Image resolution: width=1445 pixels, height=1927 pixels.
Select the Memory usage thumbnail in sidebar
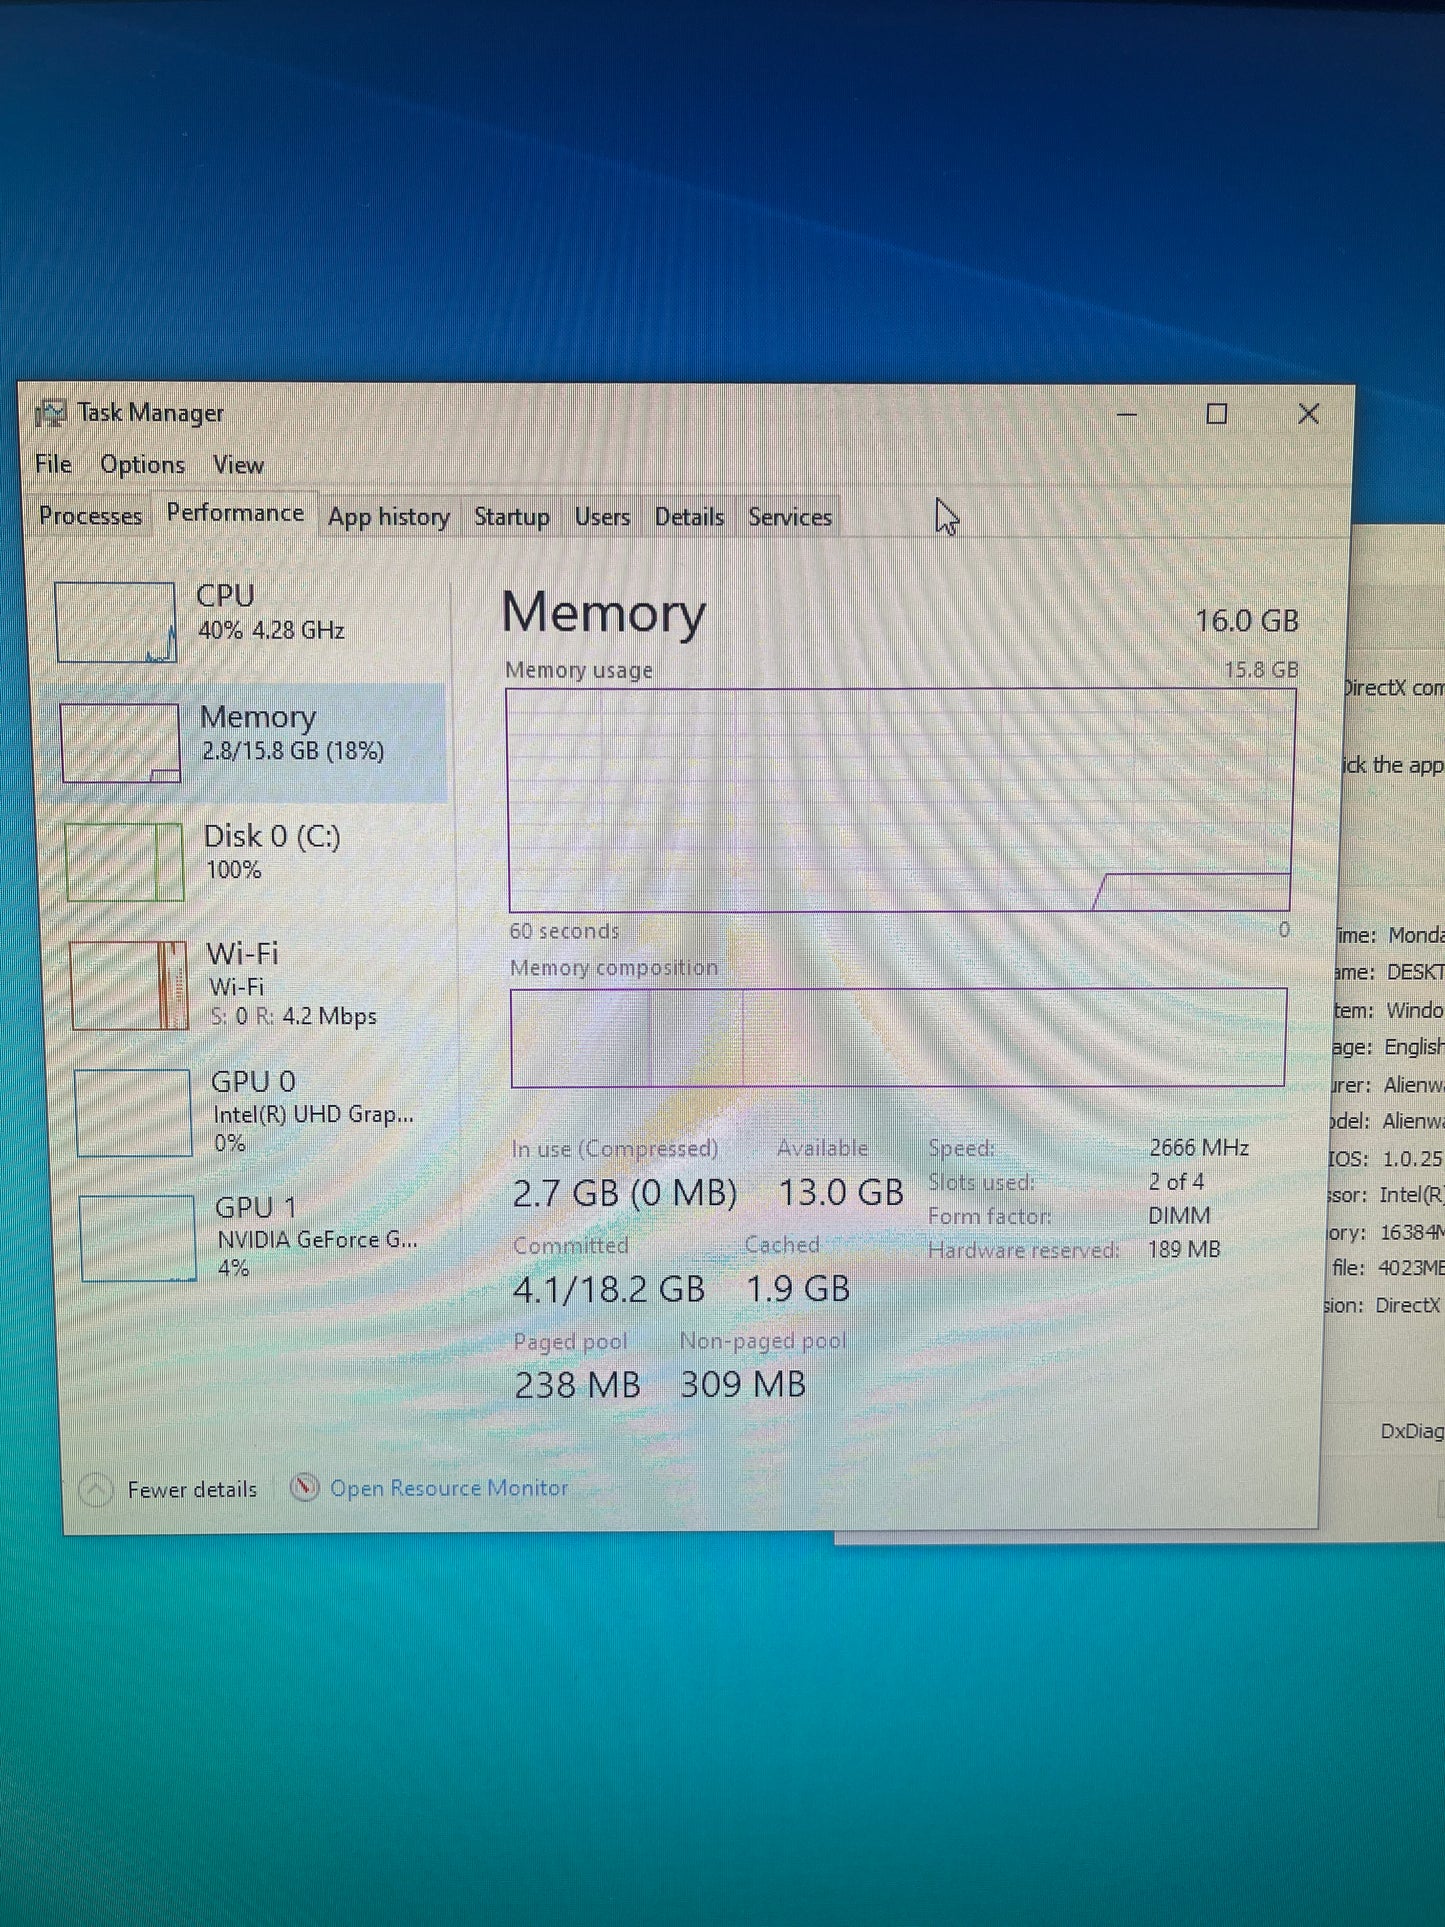tap(120, 742)
